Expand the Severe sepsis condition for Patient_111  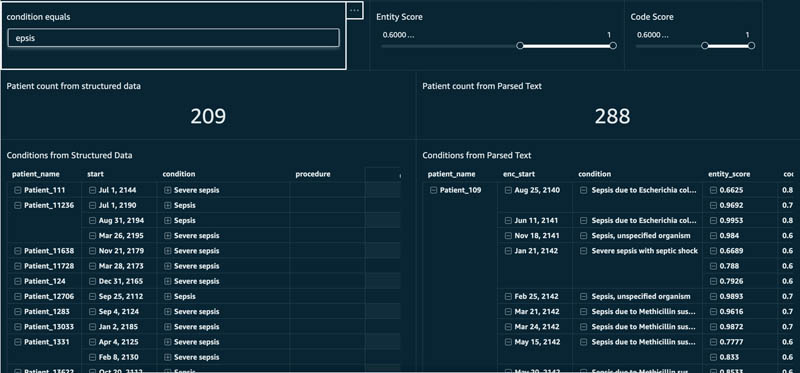pyautogui.click(x=167, y=190)
